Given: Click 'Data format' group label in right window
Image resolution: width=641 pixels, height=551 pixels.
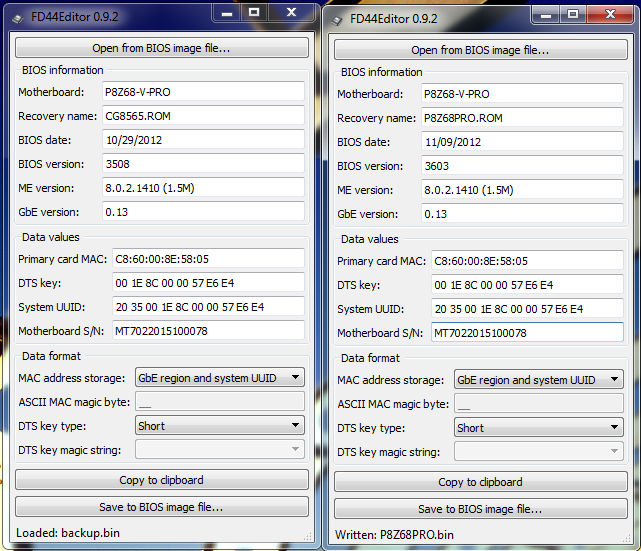Looking at the screenshot, I should [x=370, y=358].
